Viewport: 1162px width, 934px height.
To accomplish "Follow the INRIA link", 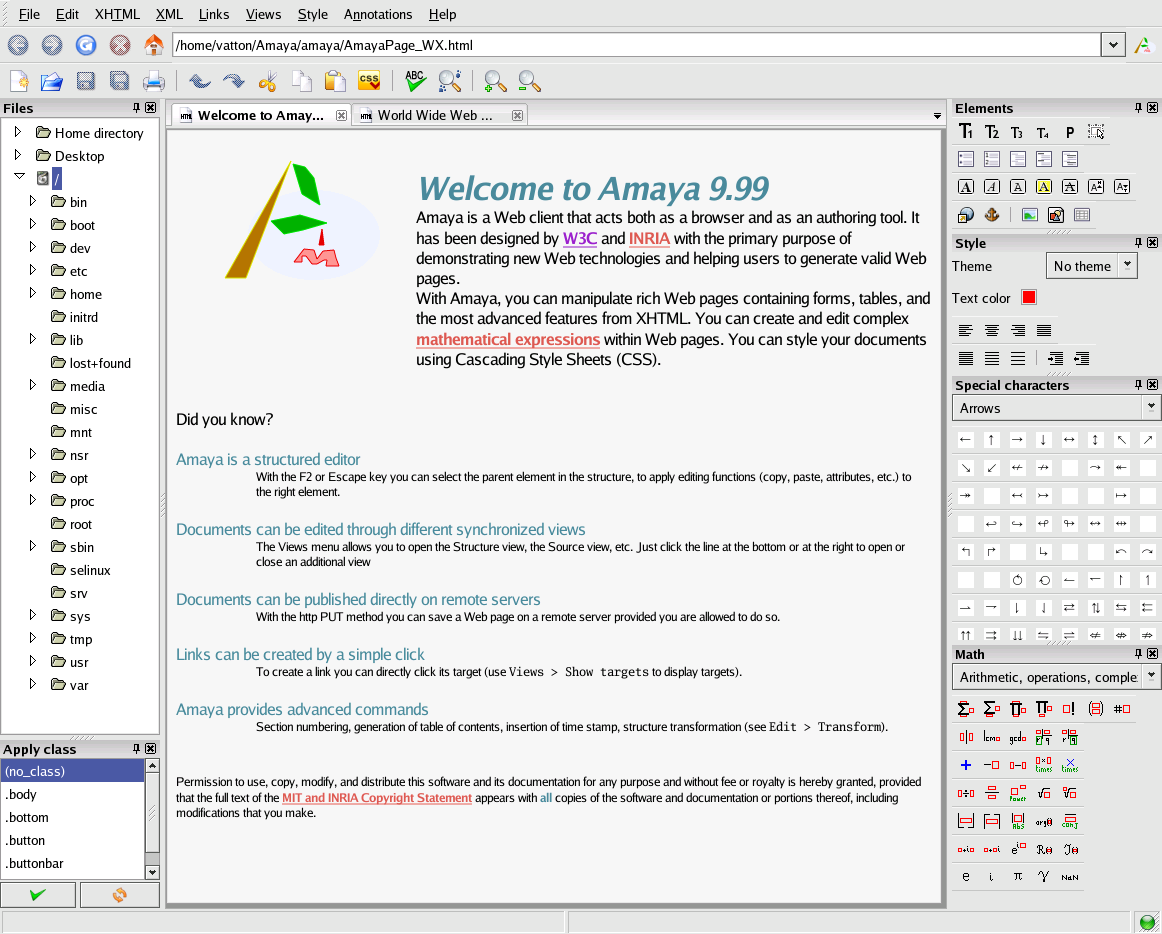I will [x=649, y=239].
